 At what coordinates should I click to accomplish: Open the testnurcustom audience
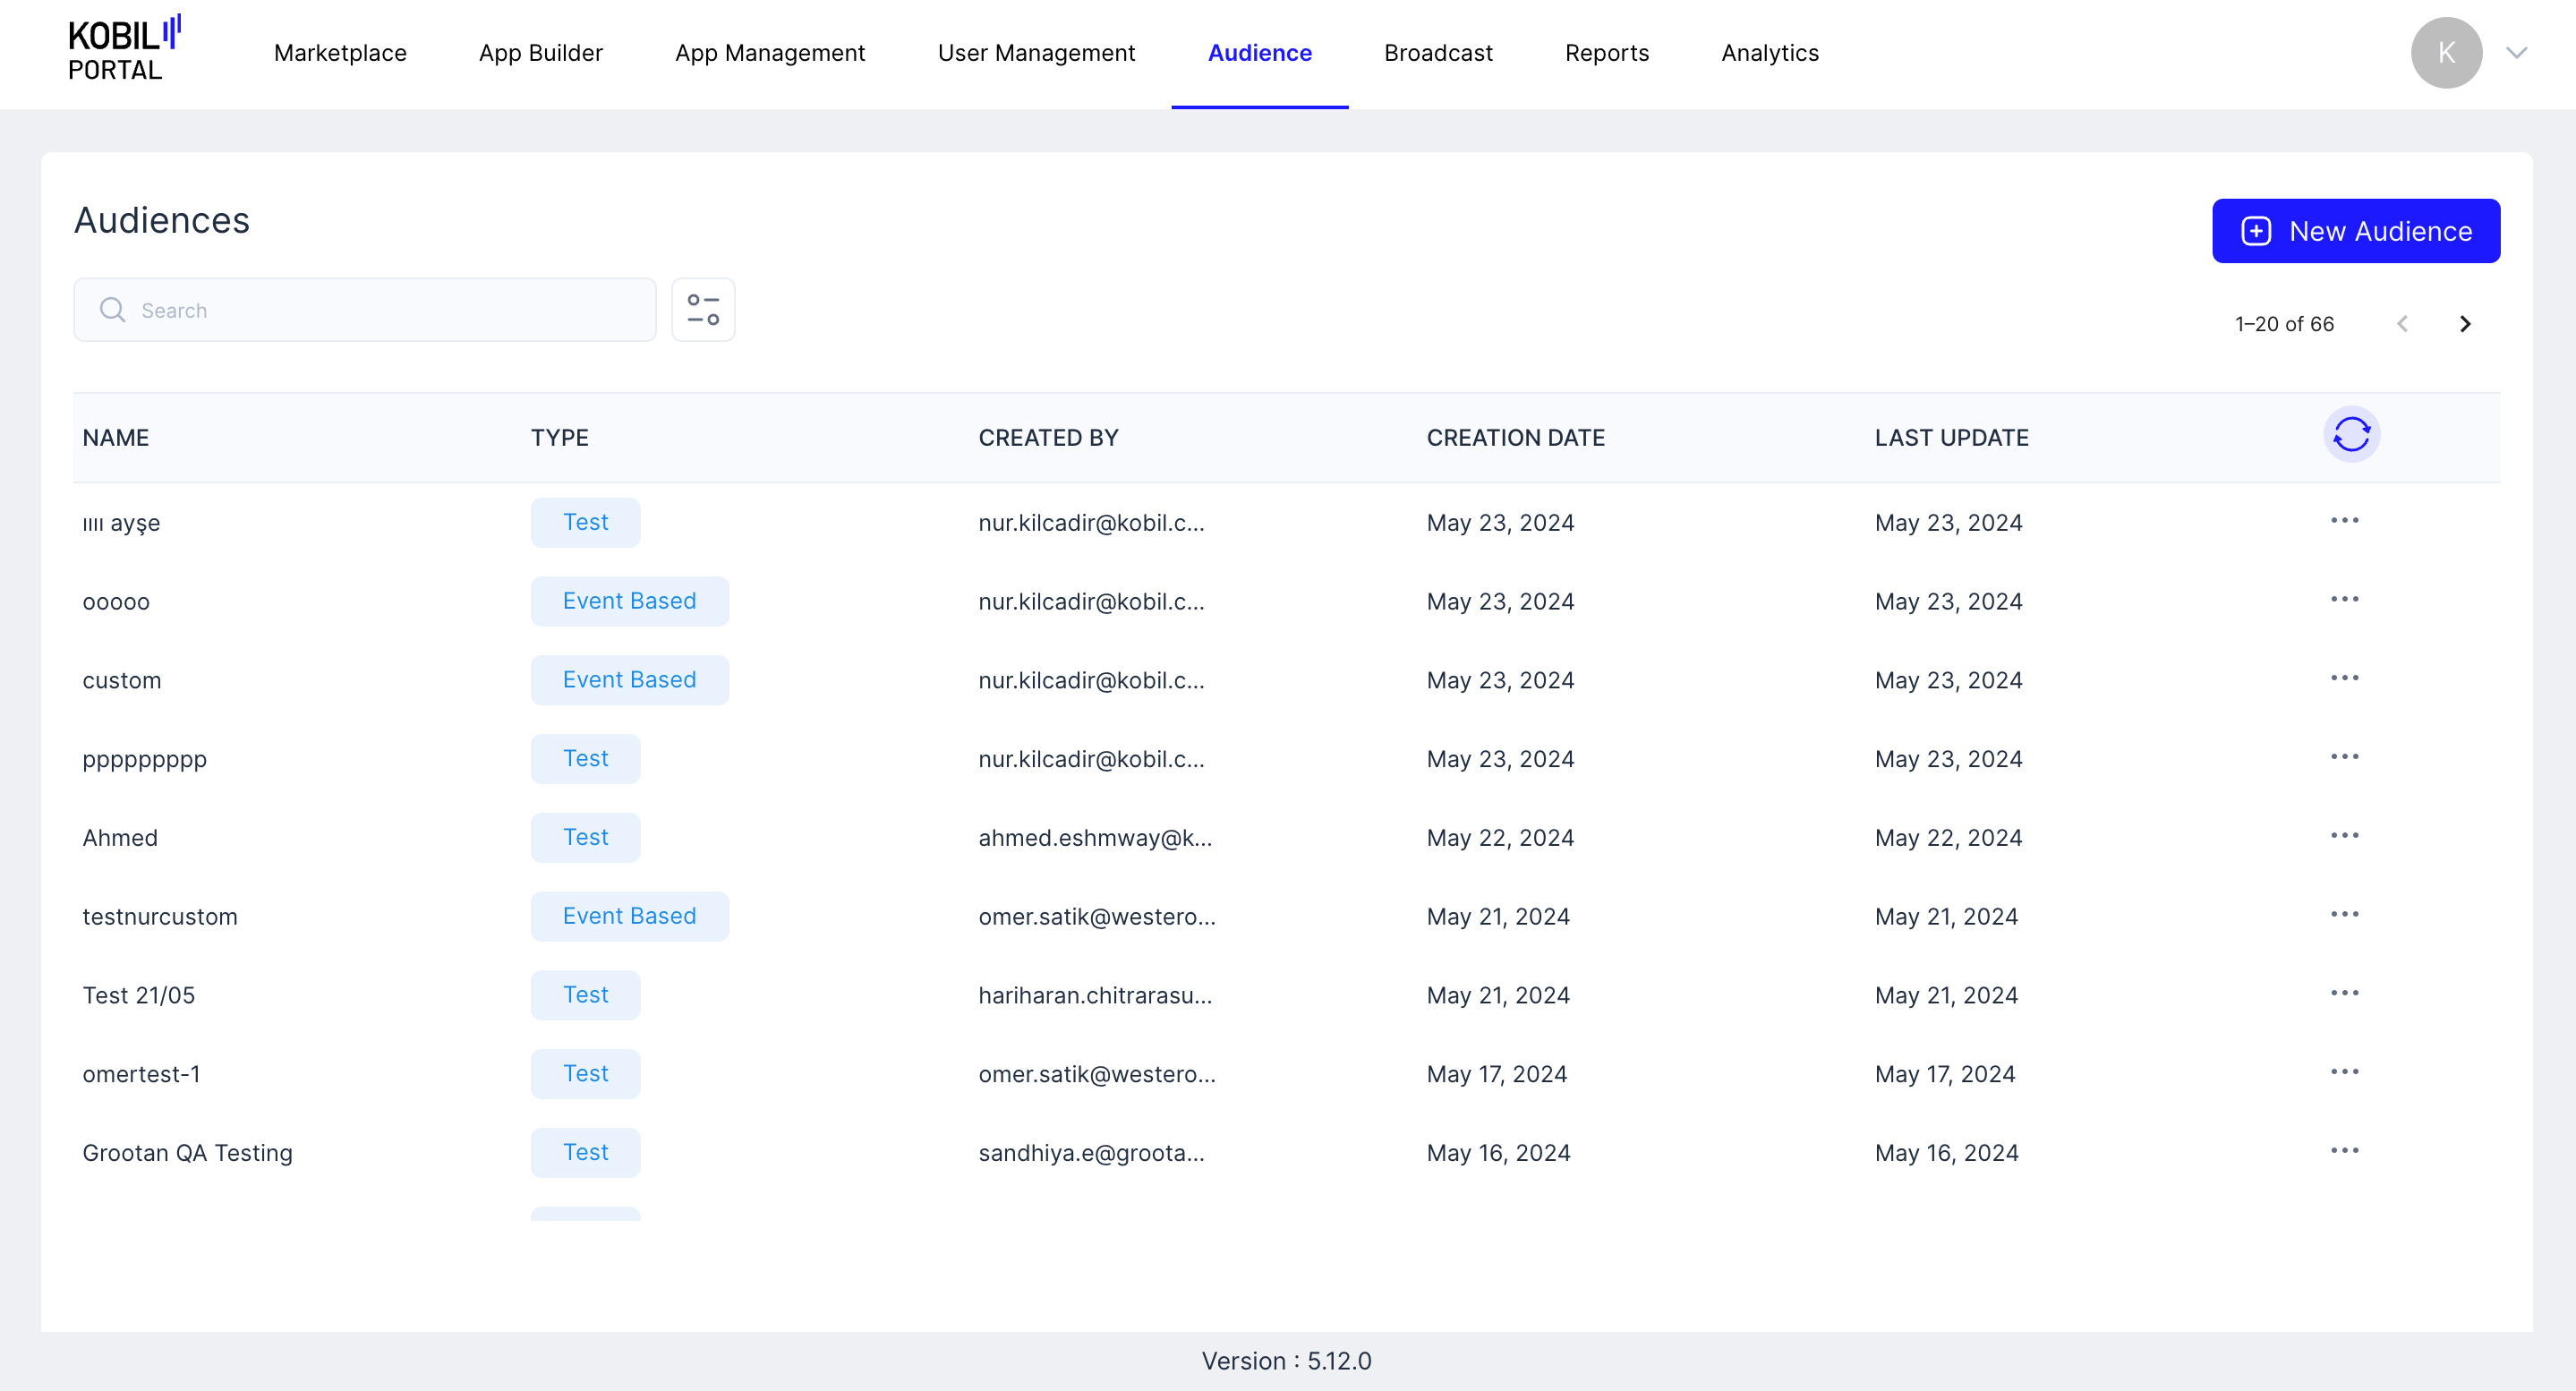(160, 917)
